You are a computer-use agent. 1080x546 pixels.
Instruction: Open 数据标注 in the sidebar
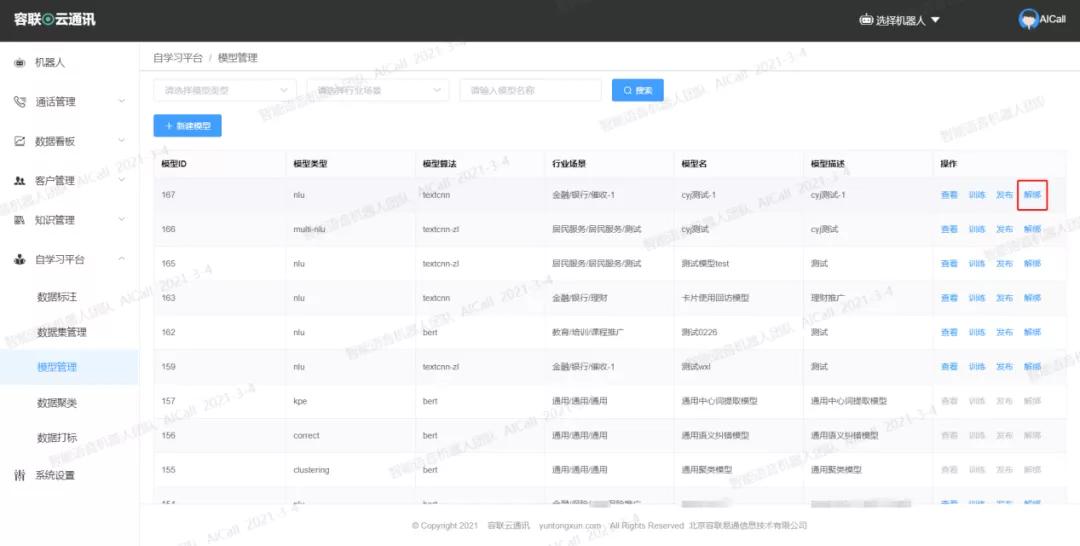[x=57, y=297]
